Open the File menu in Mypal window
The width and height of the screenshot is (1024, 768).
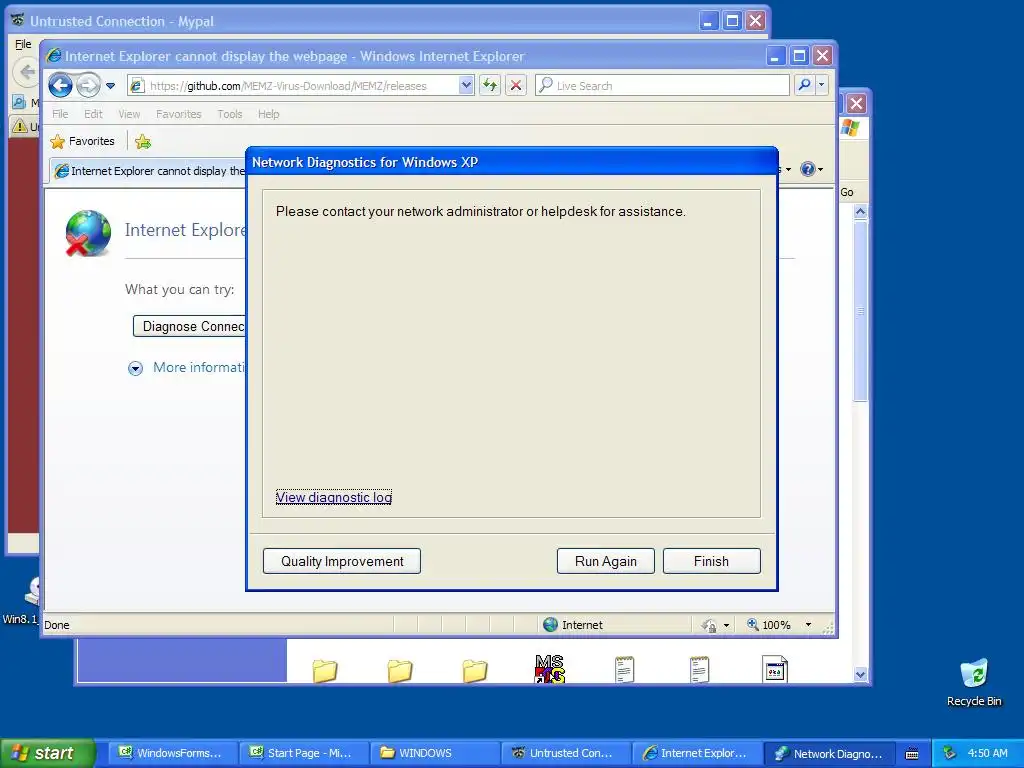(23, 44)
